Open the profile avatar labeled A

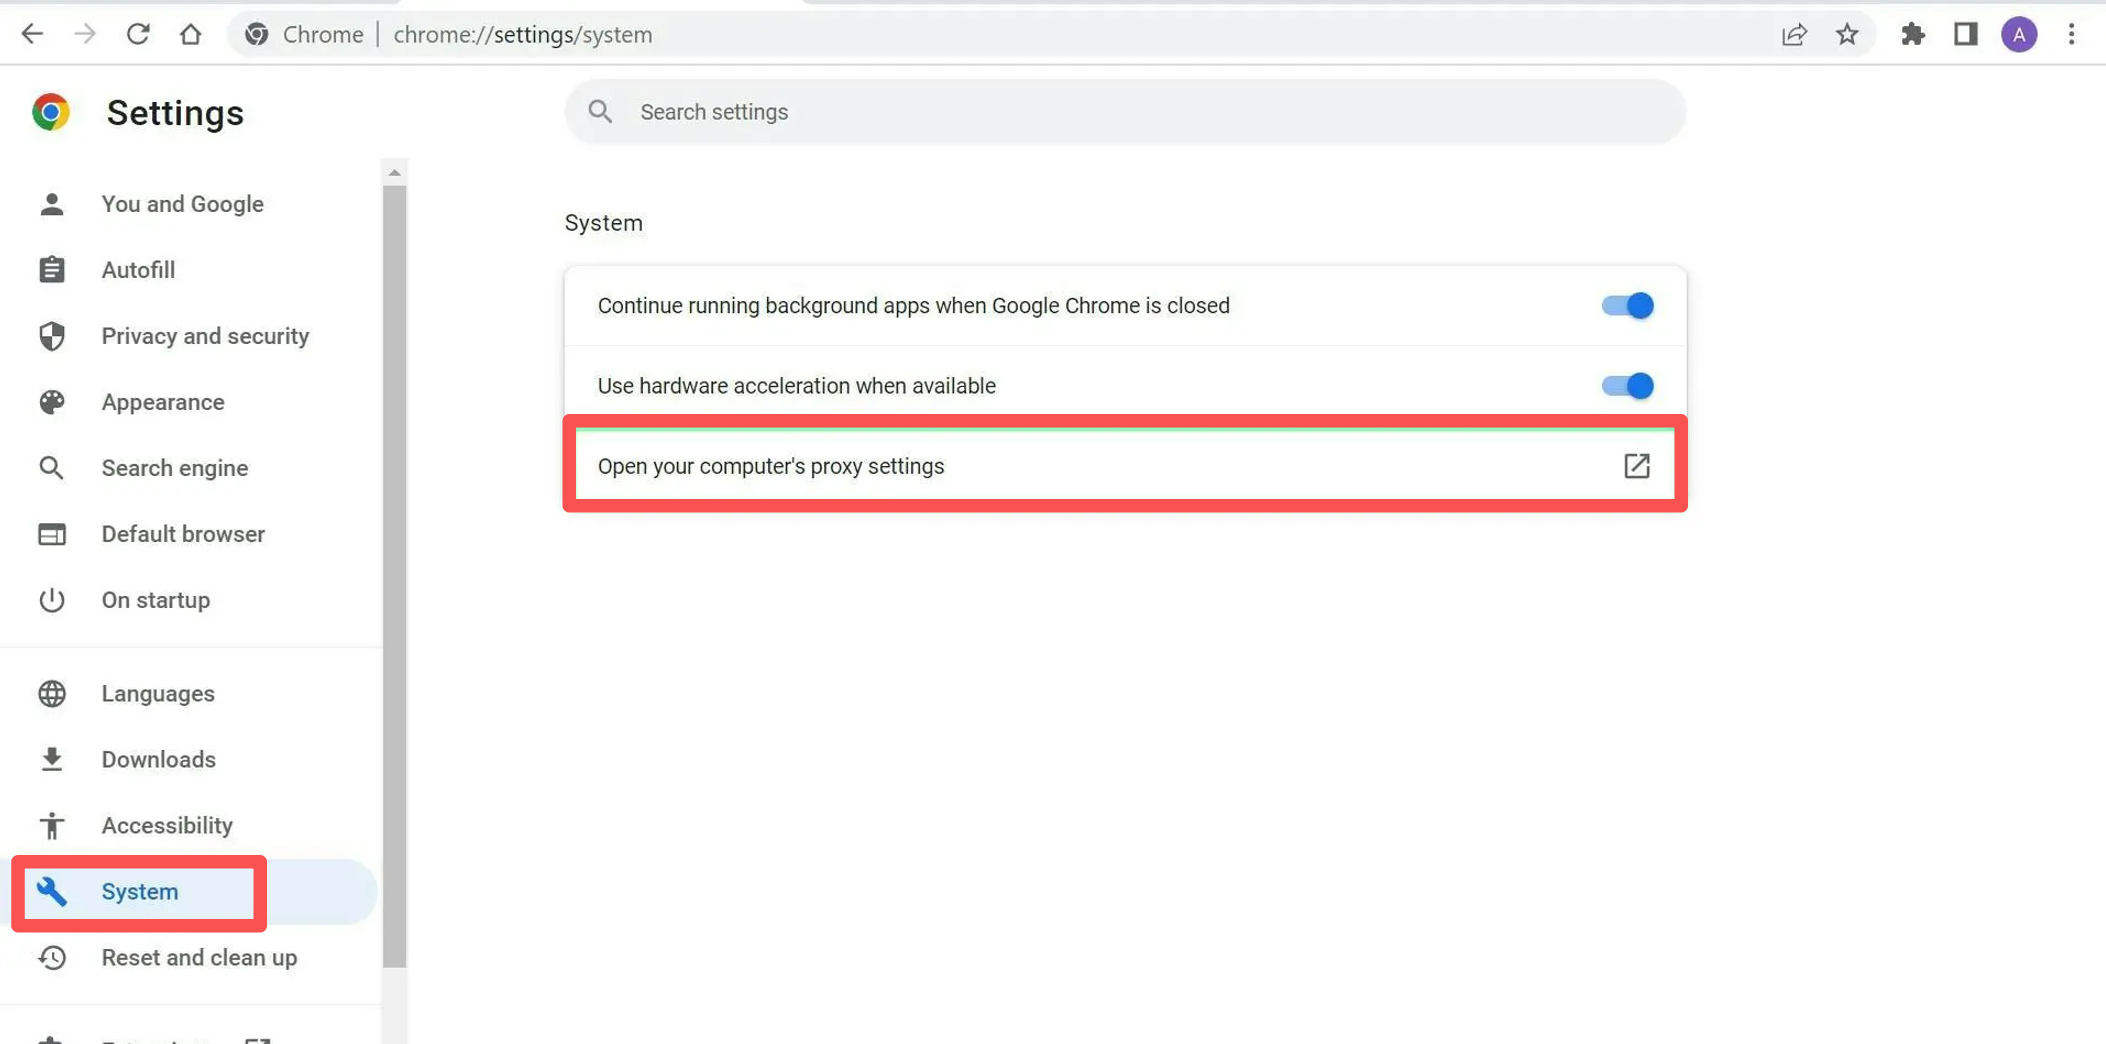pos(2019,34)
